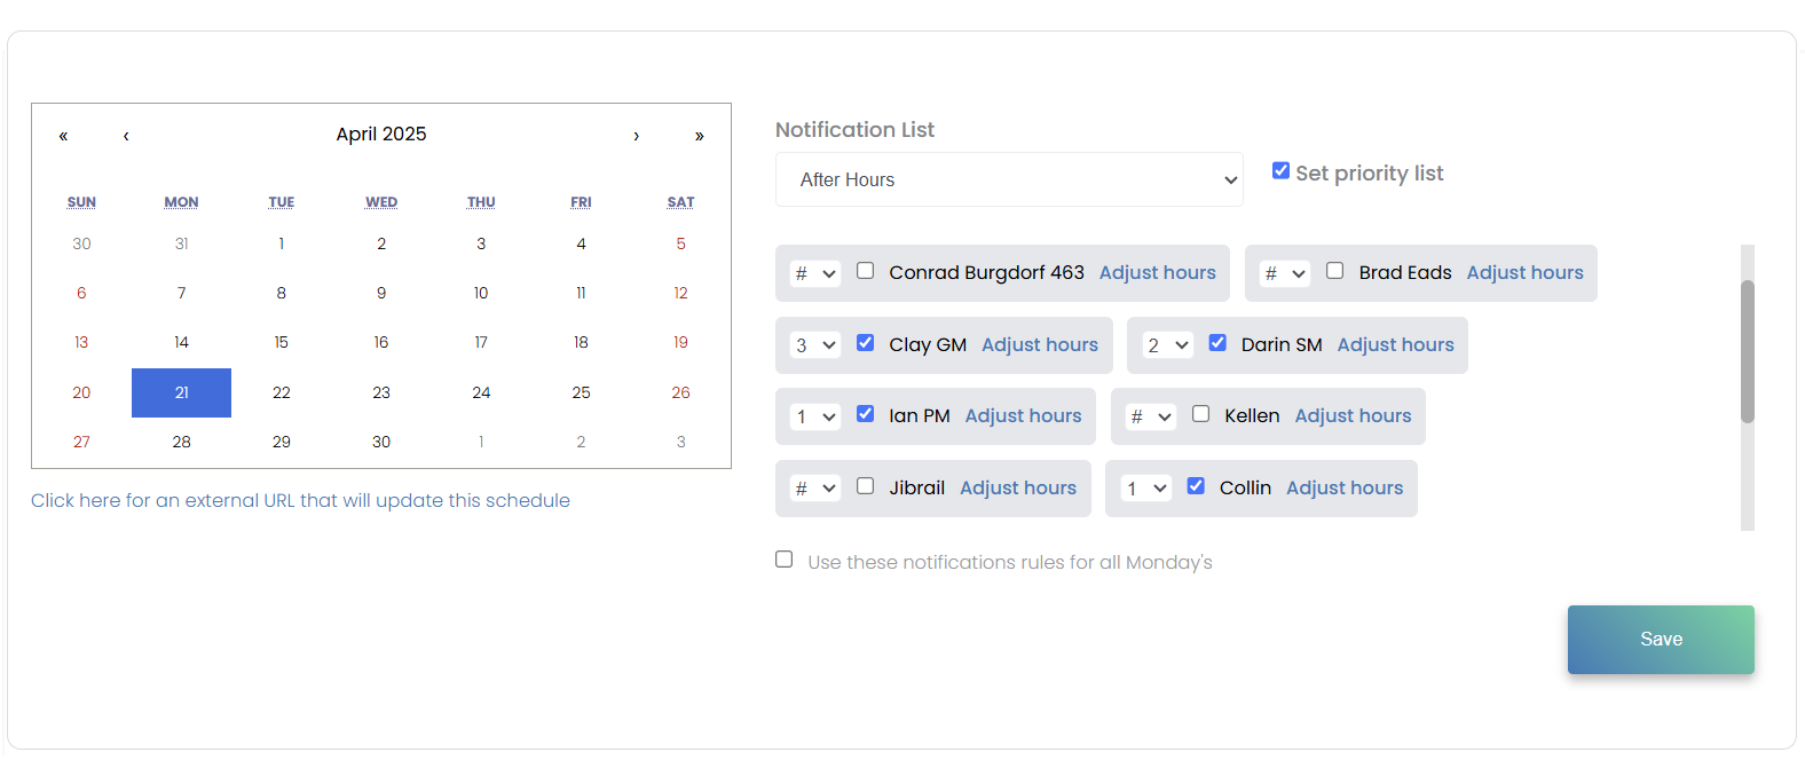Click Adjust hours next to Collin

pyautogui.click(x=1344, y=488)
